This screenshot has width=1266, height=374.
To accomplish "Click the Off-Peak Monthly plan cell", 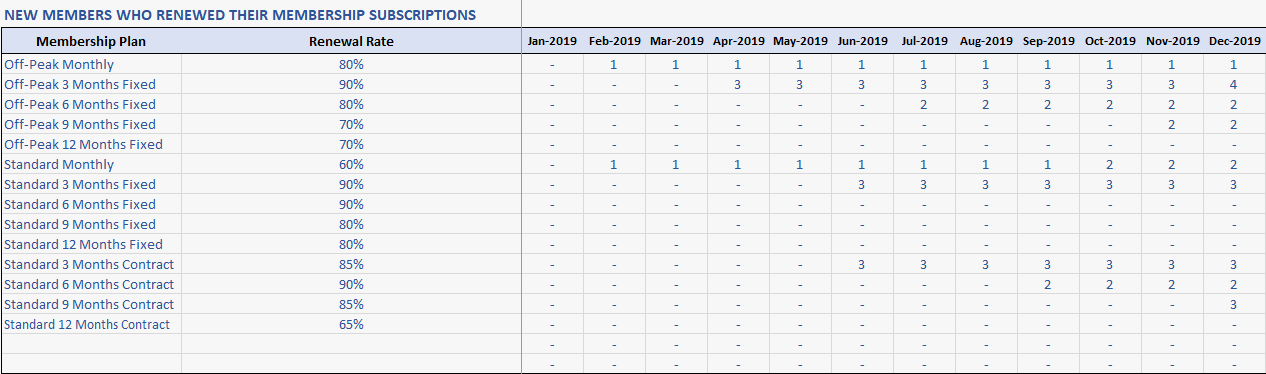I will click(x=91, y=64).
